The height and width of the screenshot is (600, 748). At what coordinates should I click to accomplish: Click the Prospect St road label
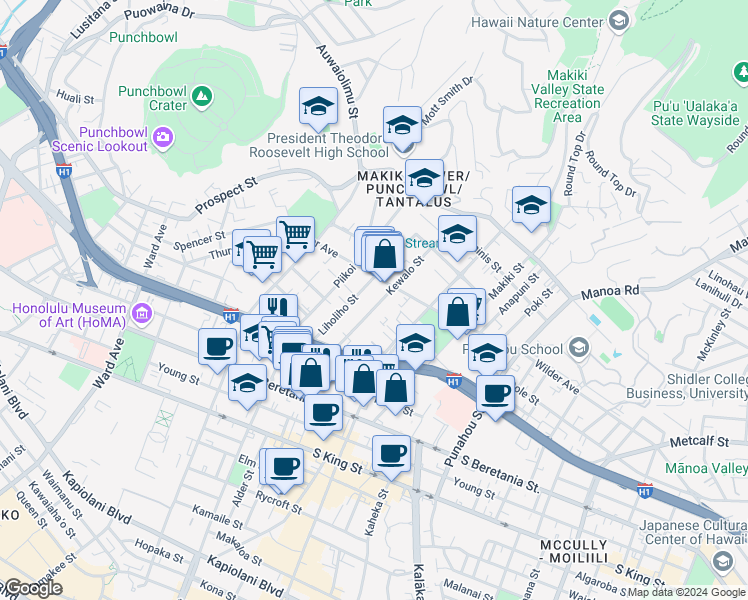click(x=226, y=195)
